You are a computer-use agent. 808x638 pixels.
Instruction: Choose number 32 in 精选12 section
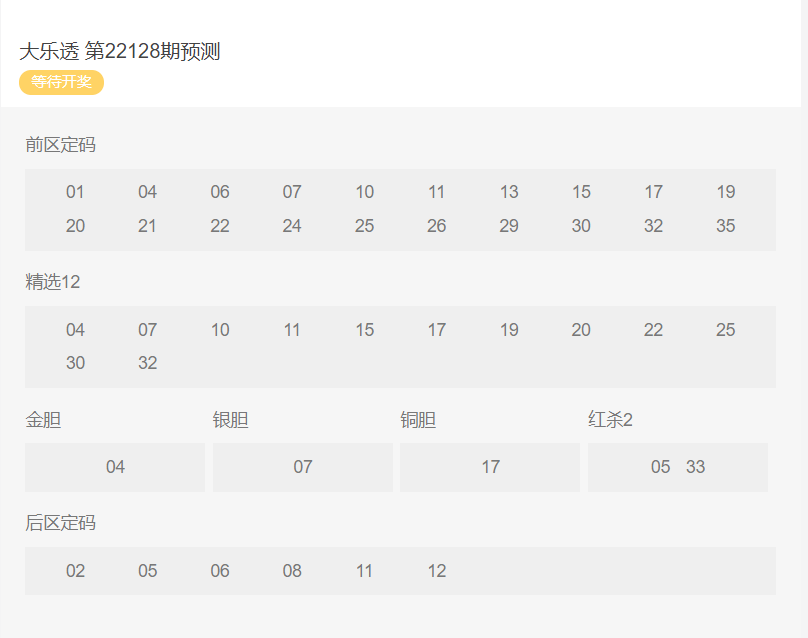click(x=147, y=363)
